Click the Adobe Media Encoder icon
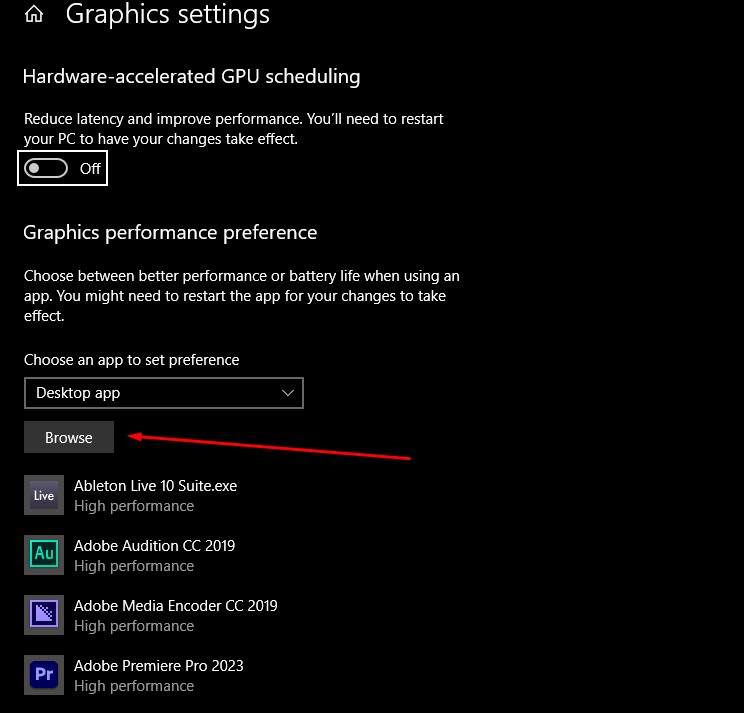Image resolution: width=744 pixels, height=713 pixels. click(x=43, y=615)
